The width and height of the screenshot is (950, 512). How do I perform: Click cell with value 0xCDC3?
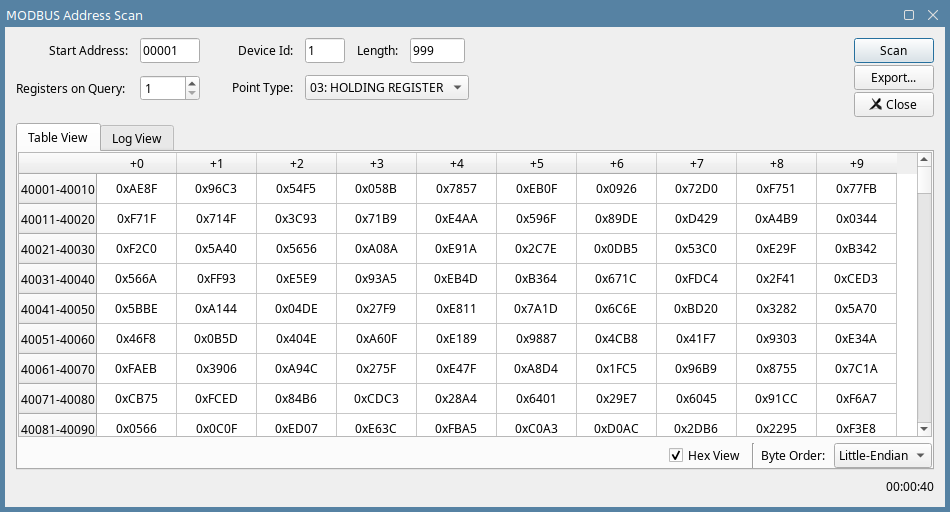pos(377,399)
